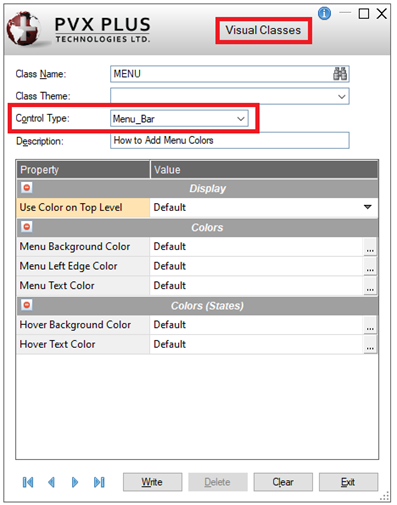Collapse the Colors section
The height and width of the screenshot is (505, 397).
pos(27,227)
